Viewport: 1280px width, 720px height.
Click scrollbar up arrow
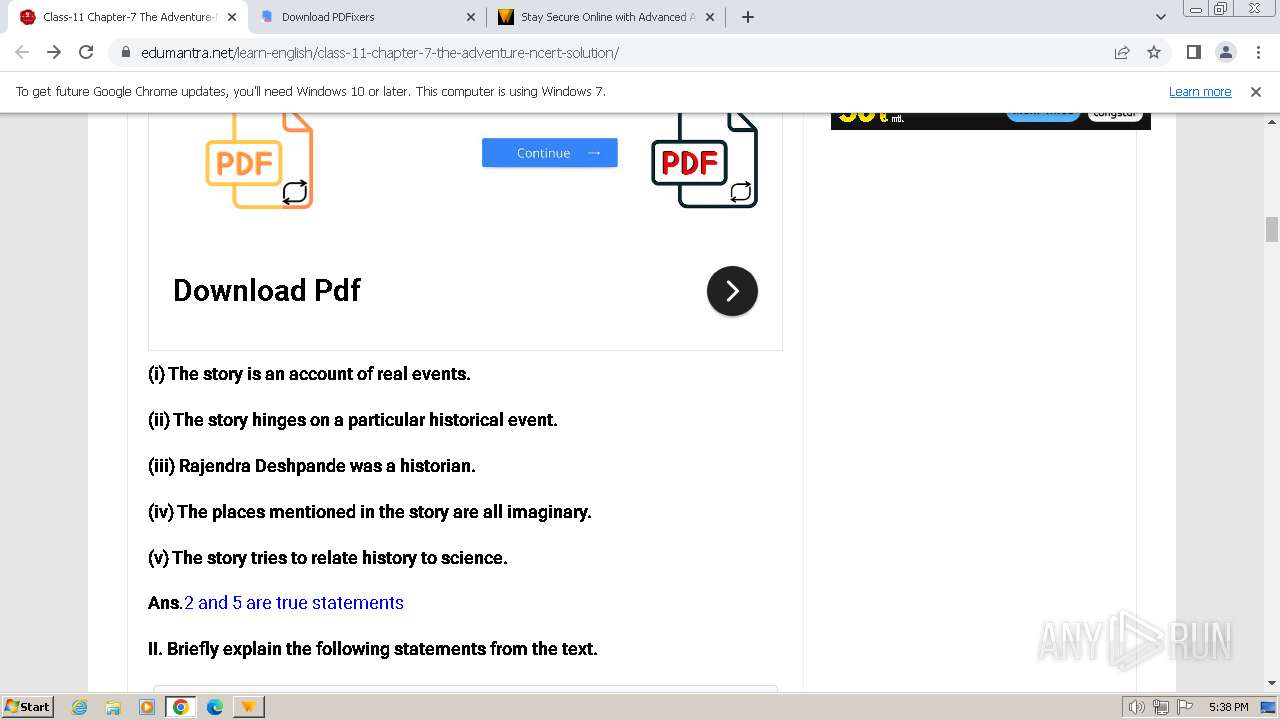[1272, 121]
